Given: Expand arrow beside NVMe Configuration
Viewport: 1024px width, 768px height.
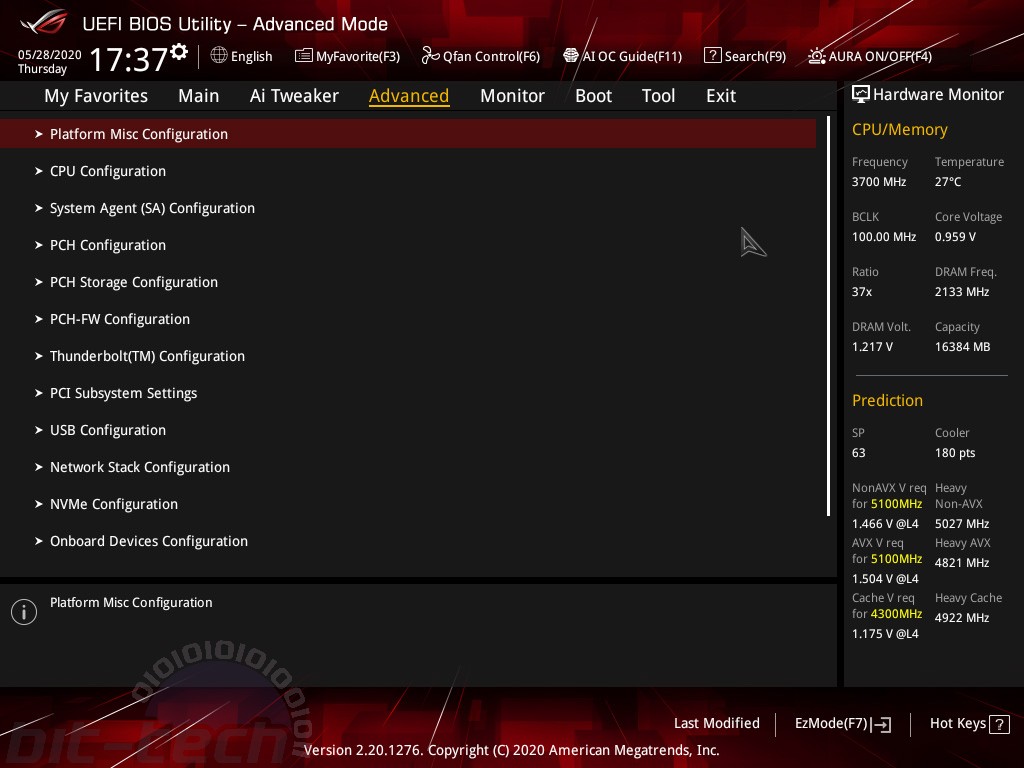Looking at the screenshot, I should 39,504.
